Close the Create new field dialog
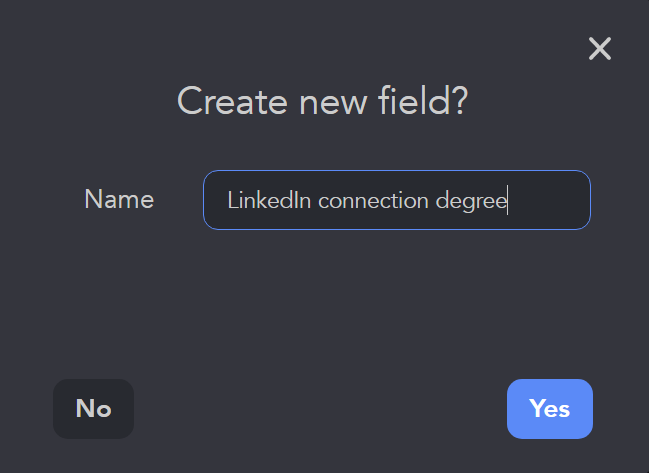 (x=599, y=48)
